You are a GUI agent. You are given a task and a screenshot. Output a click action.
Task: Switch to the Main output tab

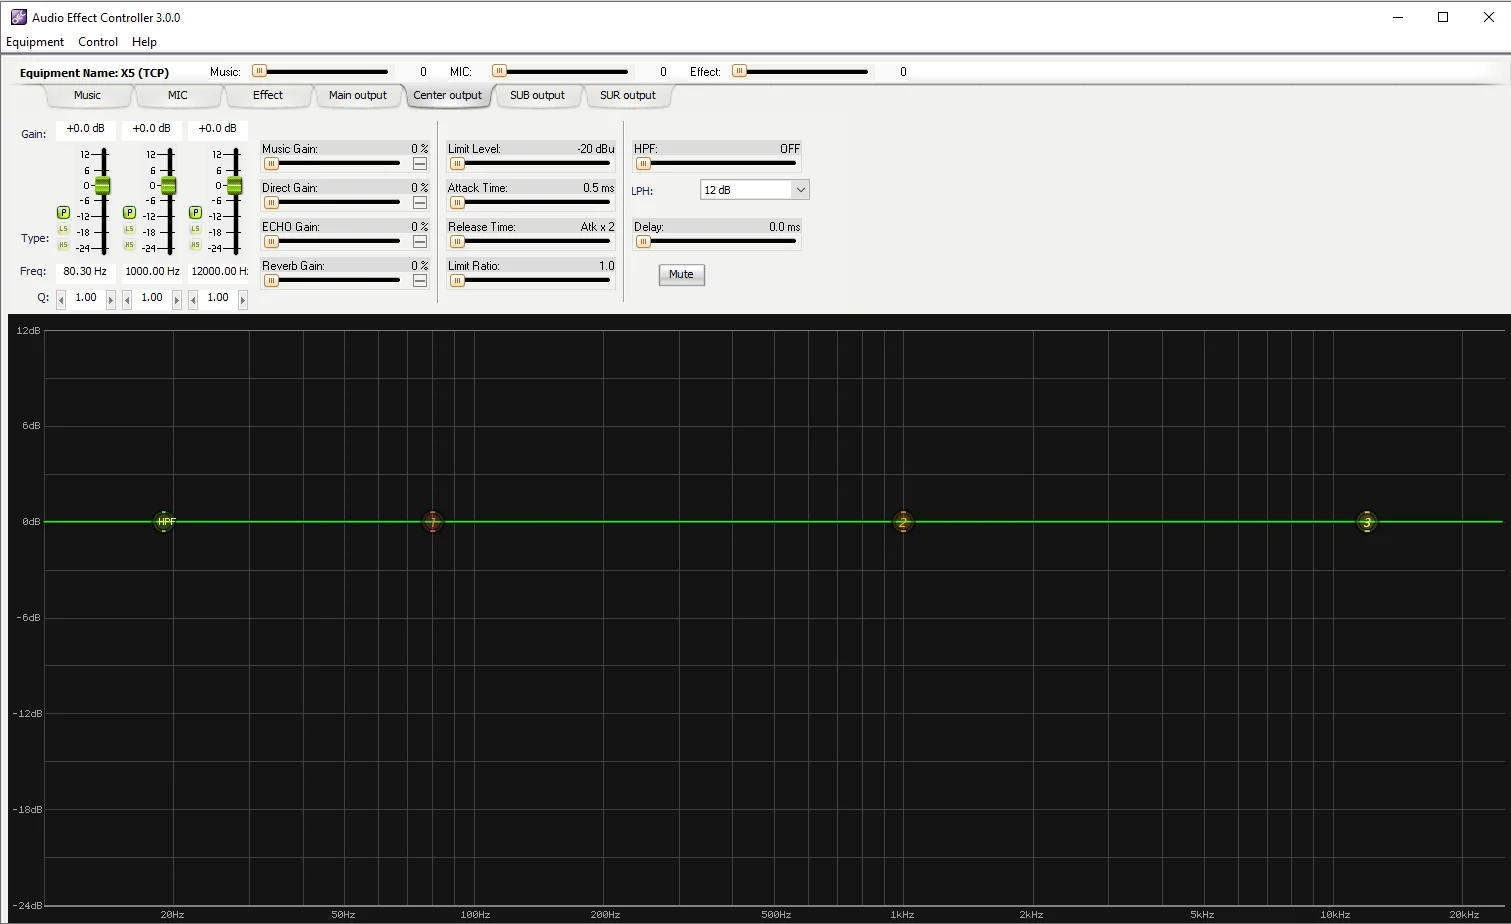coord(357,96)
